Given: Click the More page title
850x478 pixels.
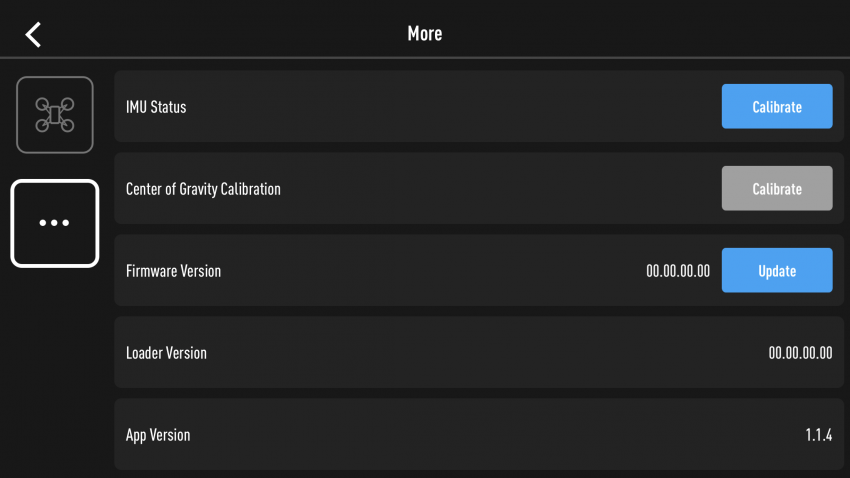Looking at the screenshot, I should tap(425, 34).
